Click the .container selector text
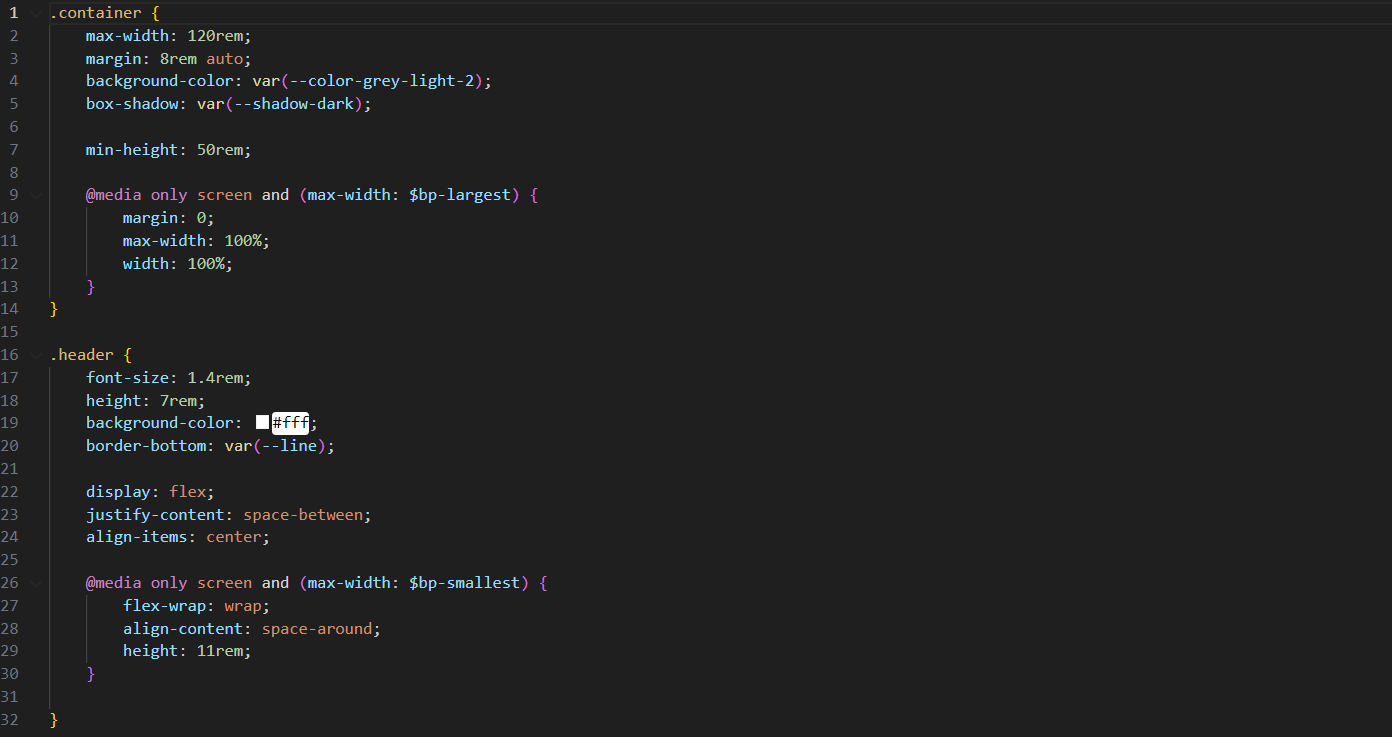 point(95,13)
